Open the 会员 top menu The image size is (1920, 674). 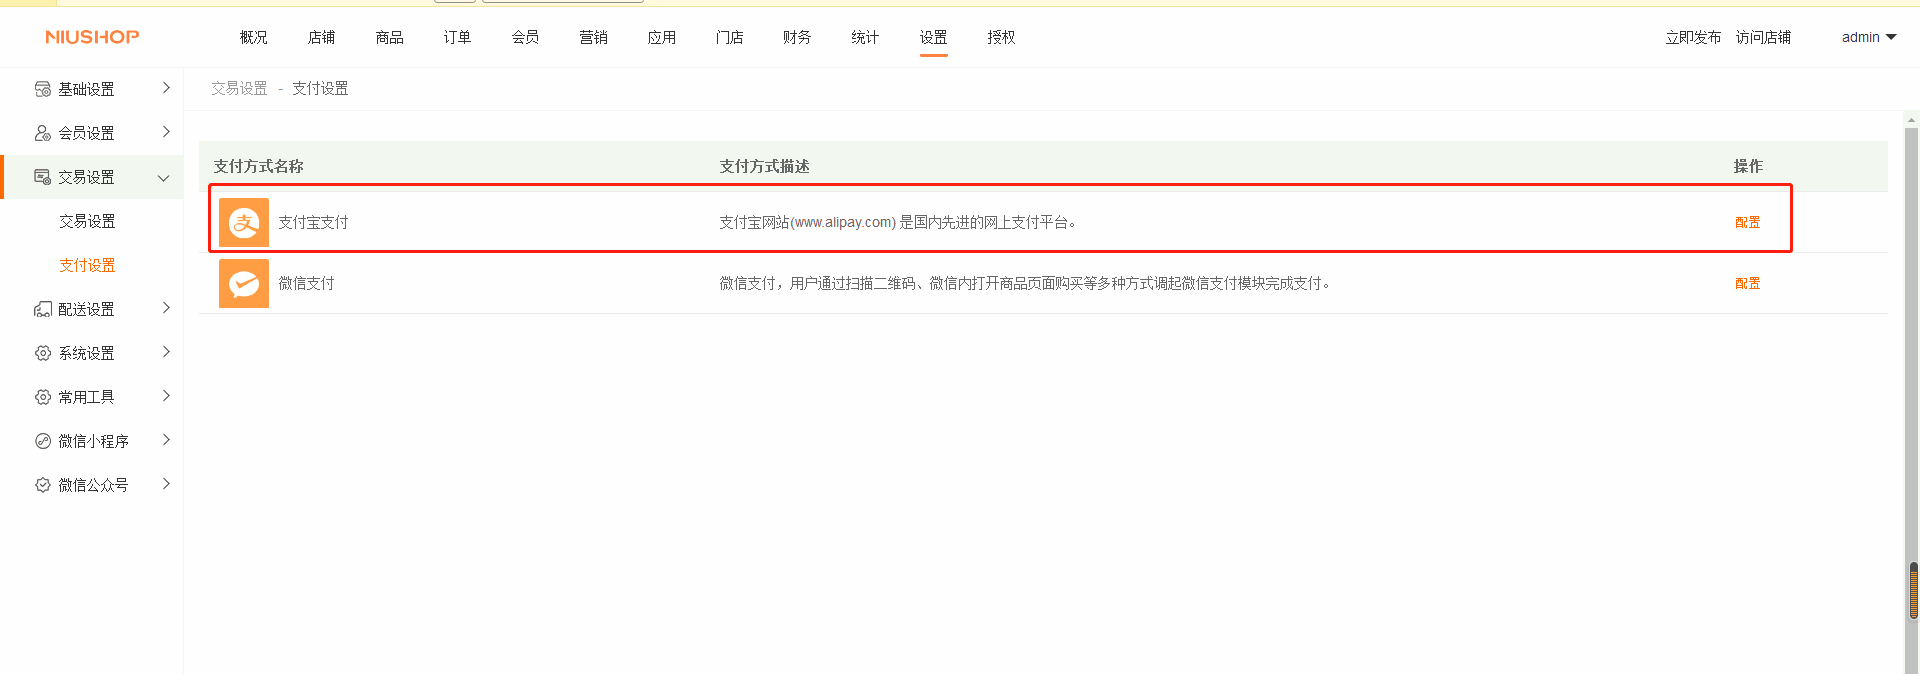[x=526, y=37]
